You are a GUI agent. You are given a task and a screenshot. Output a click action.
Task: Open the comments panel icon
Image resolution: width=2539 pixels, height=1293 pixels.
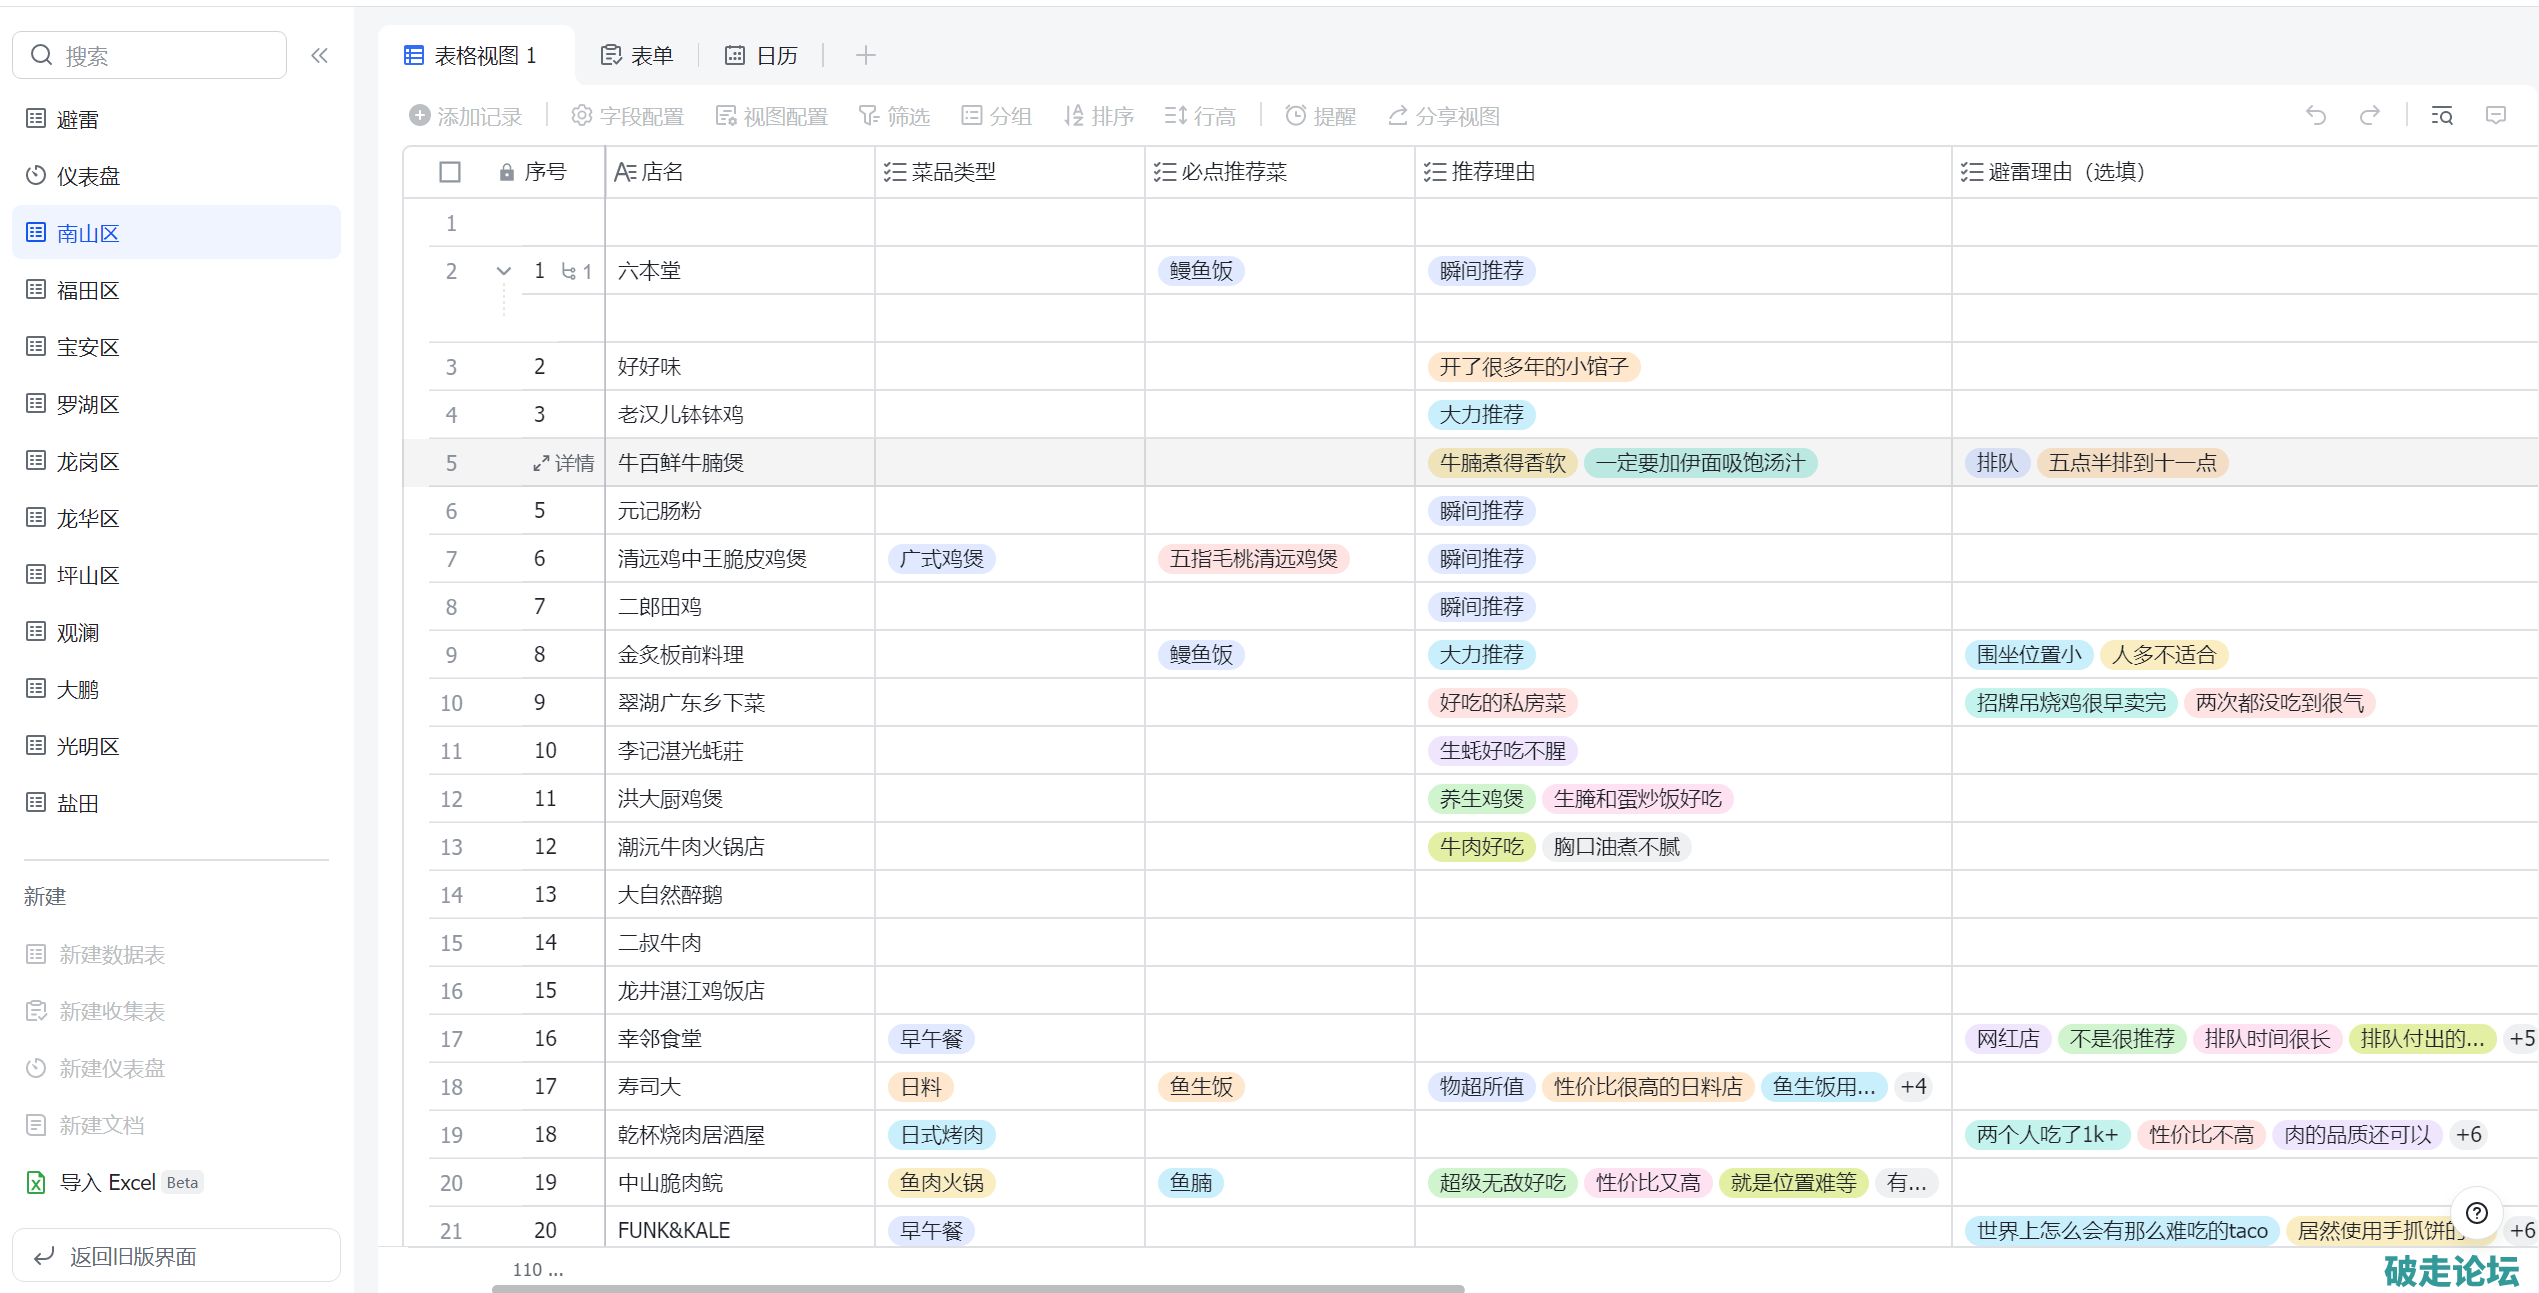point(2496,116)
